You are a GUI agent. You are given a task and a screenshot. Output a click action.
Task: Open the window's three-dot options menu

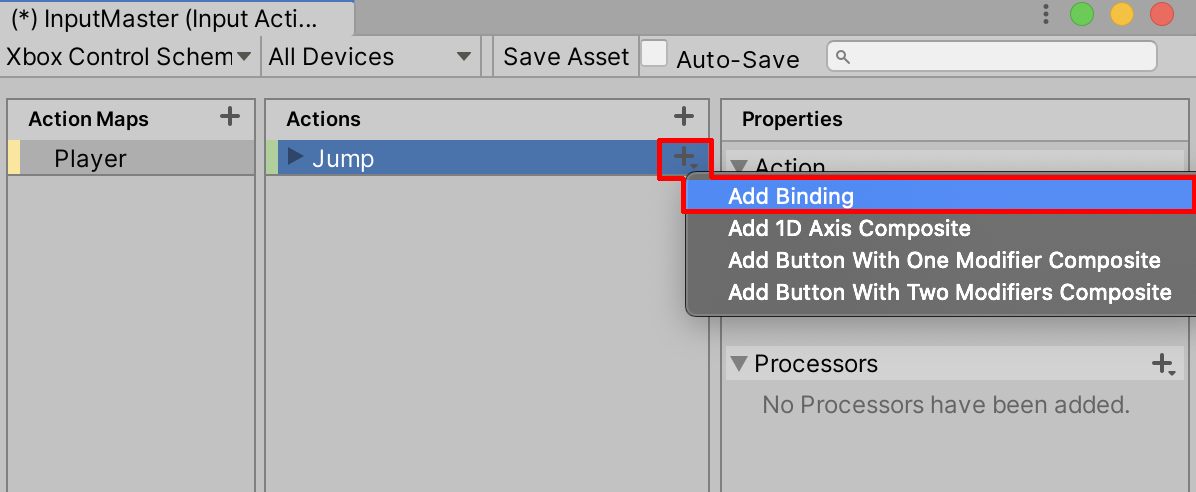click(1046, 14)
